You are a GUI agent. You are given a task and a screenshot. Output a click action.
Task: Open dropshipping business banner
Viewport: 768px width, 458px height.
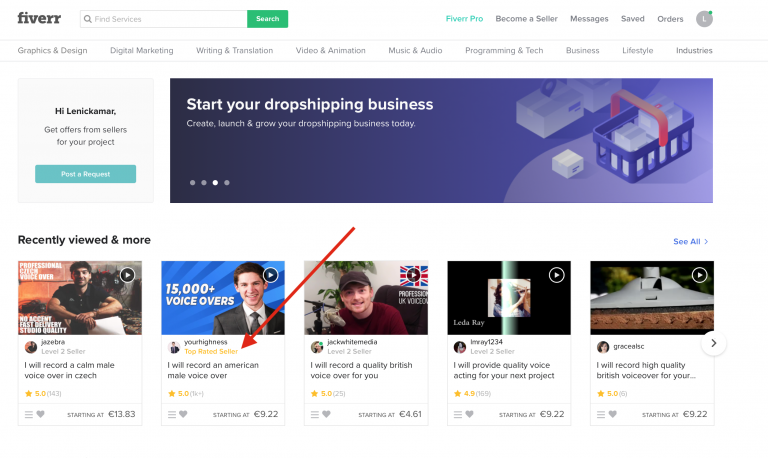(x=441, y=141)
